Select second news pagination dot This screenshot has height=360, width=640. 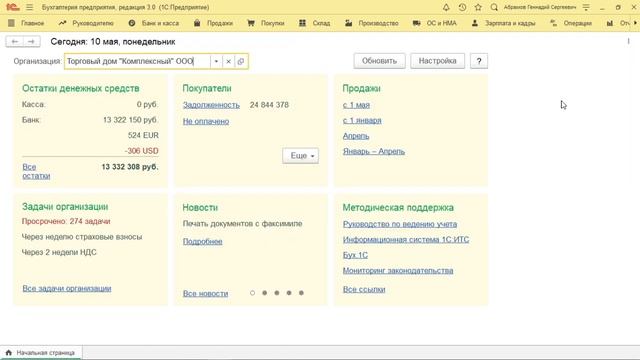264,293
